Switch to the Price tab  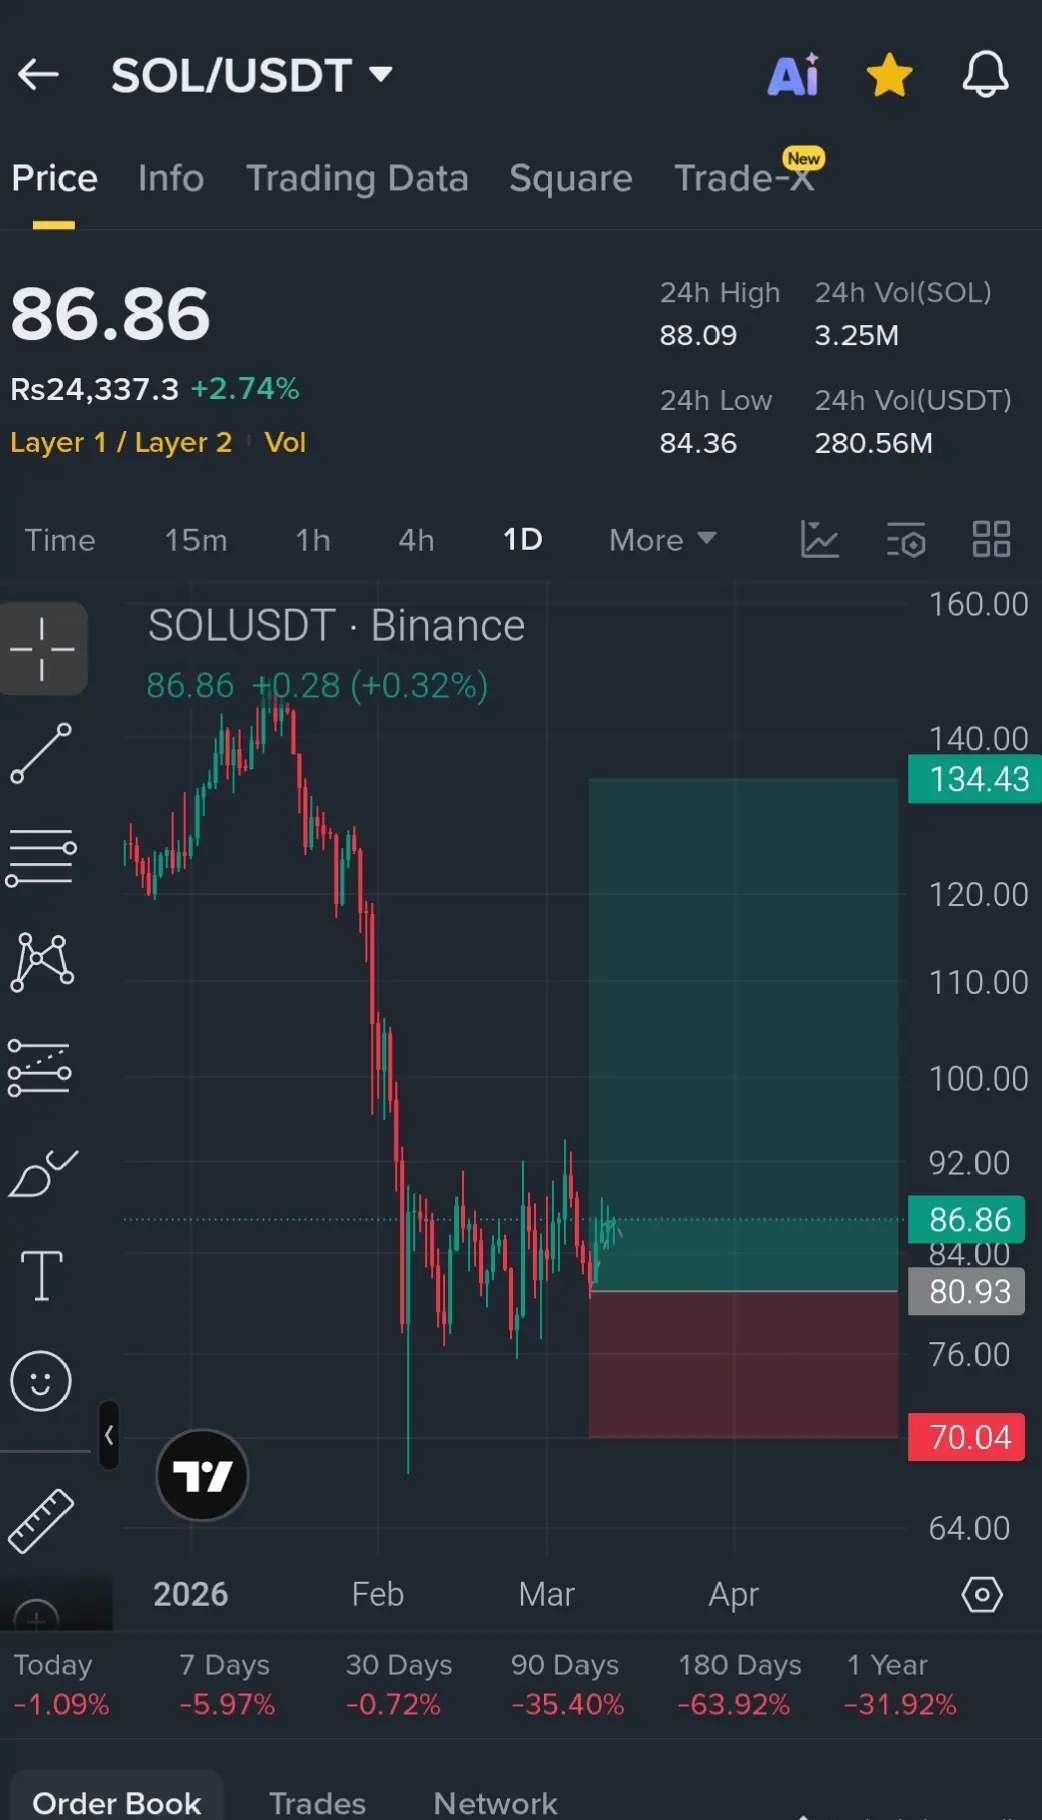54,178
